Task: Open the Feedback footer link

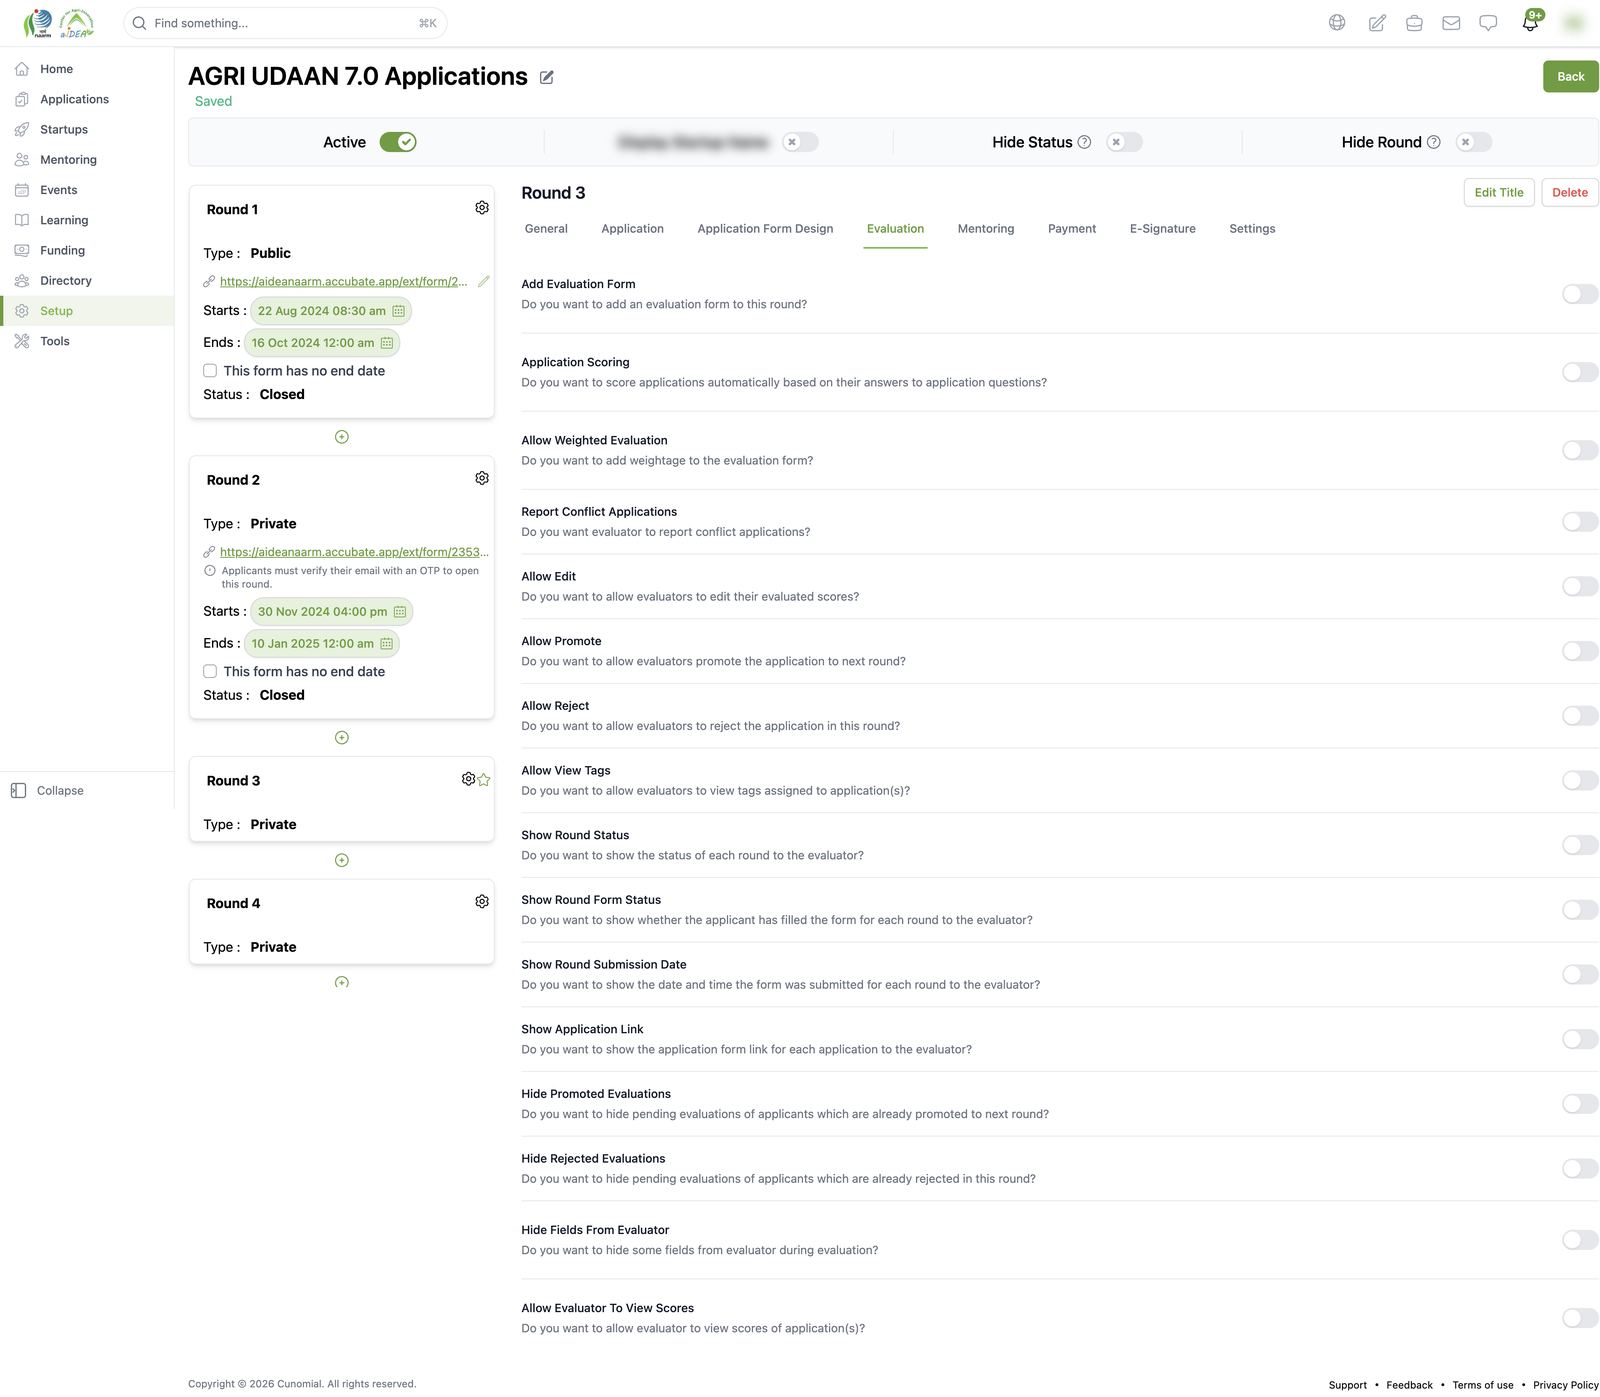Action: pyautogui.click(x=1409, y=1385)
